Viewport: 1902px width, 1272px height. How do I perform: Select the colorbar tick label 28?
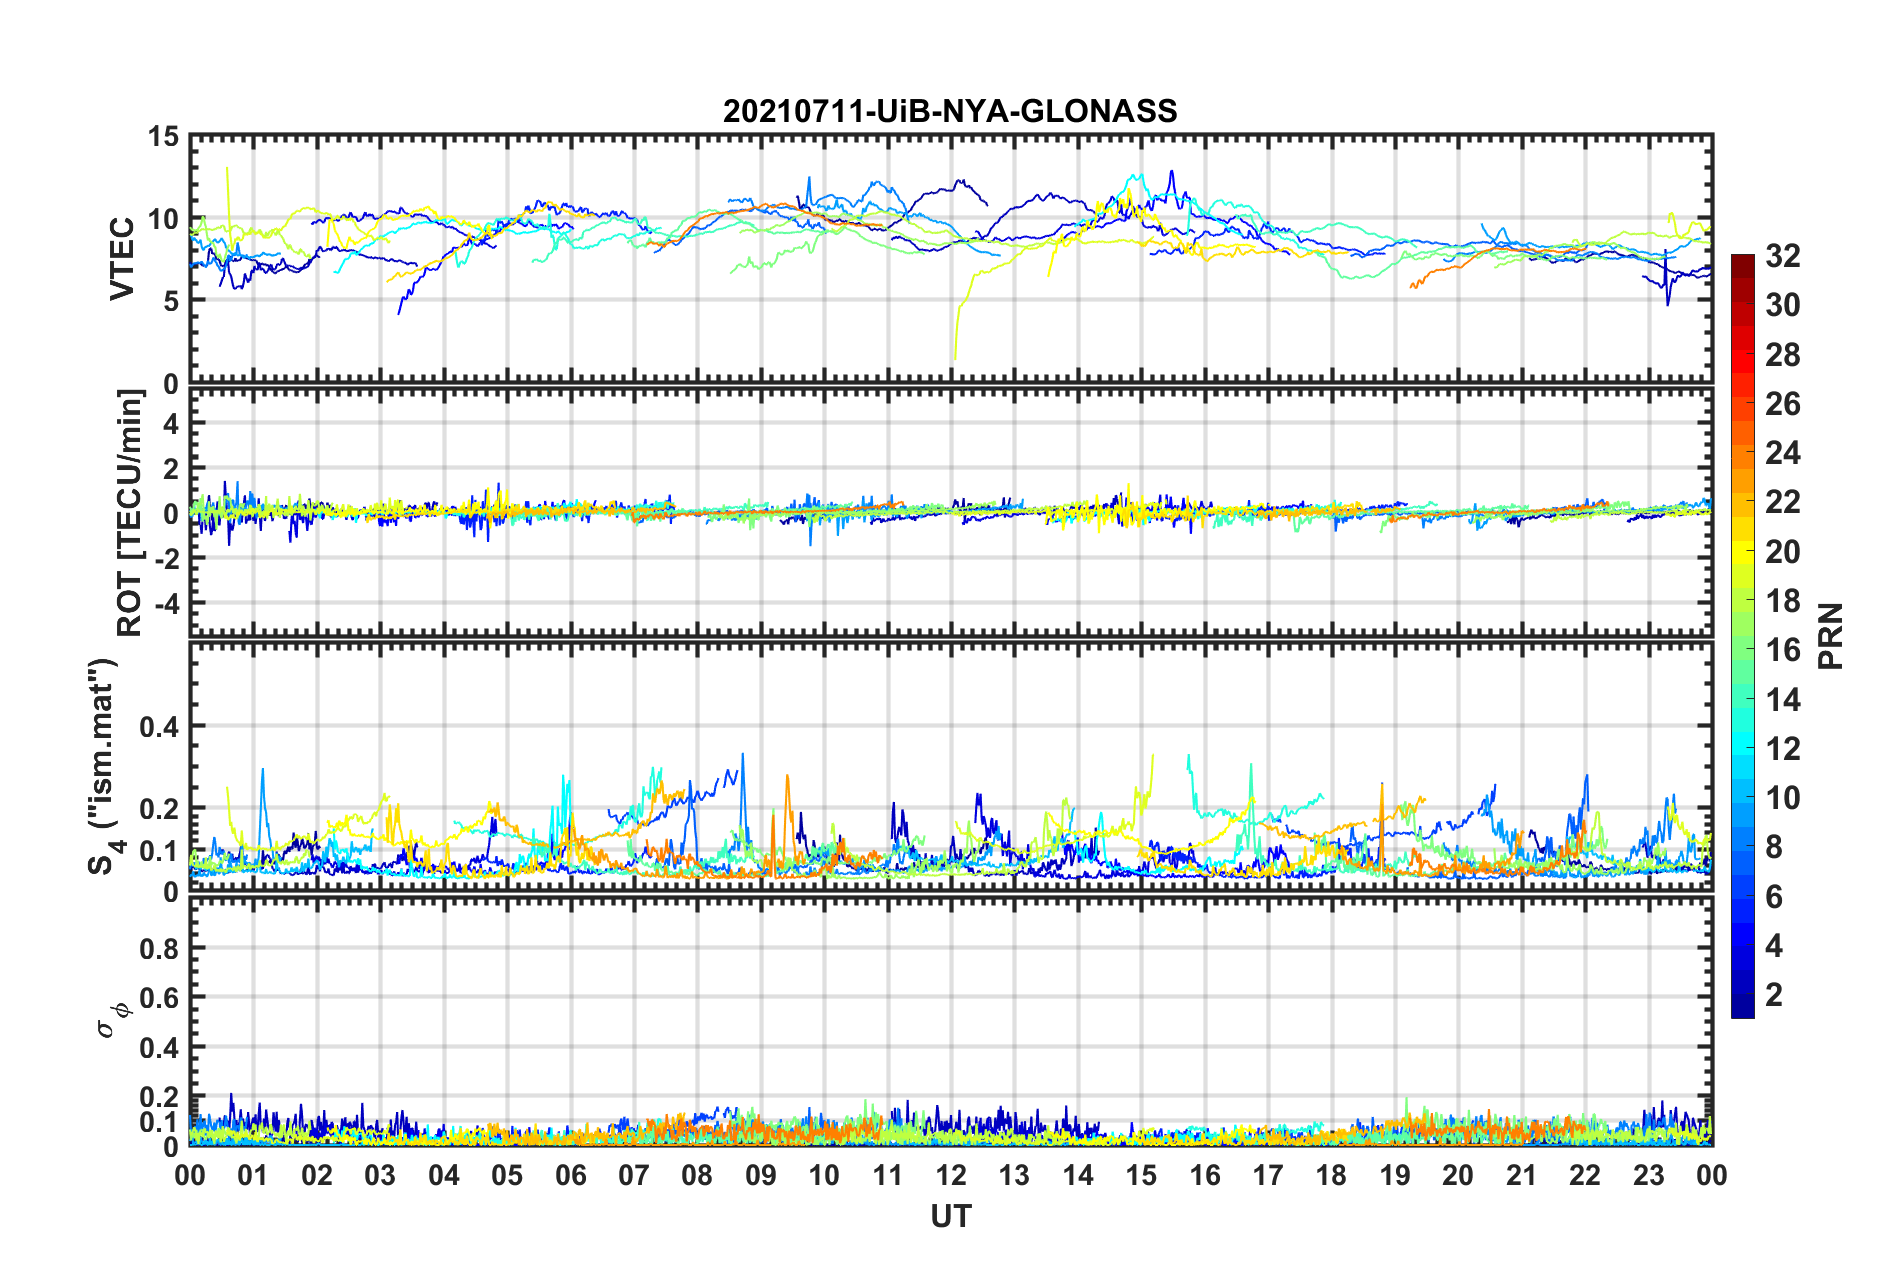(1782, 355)
